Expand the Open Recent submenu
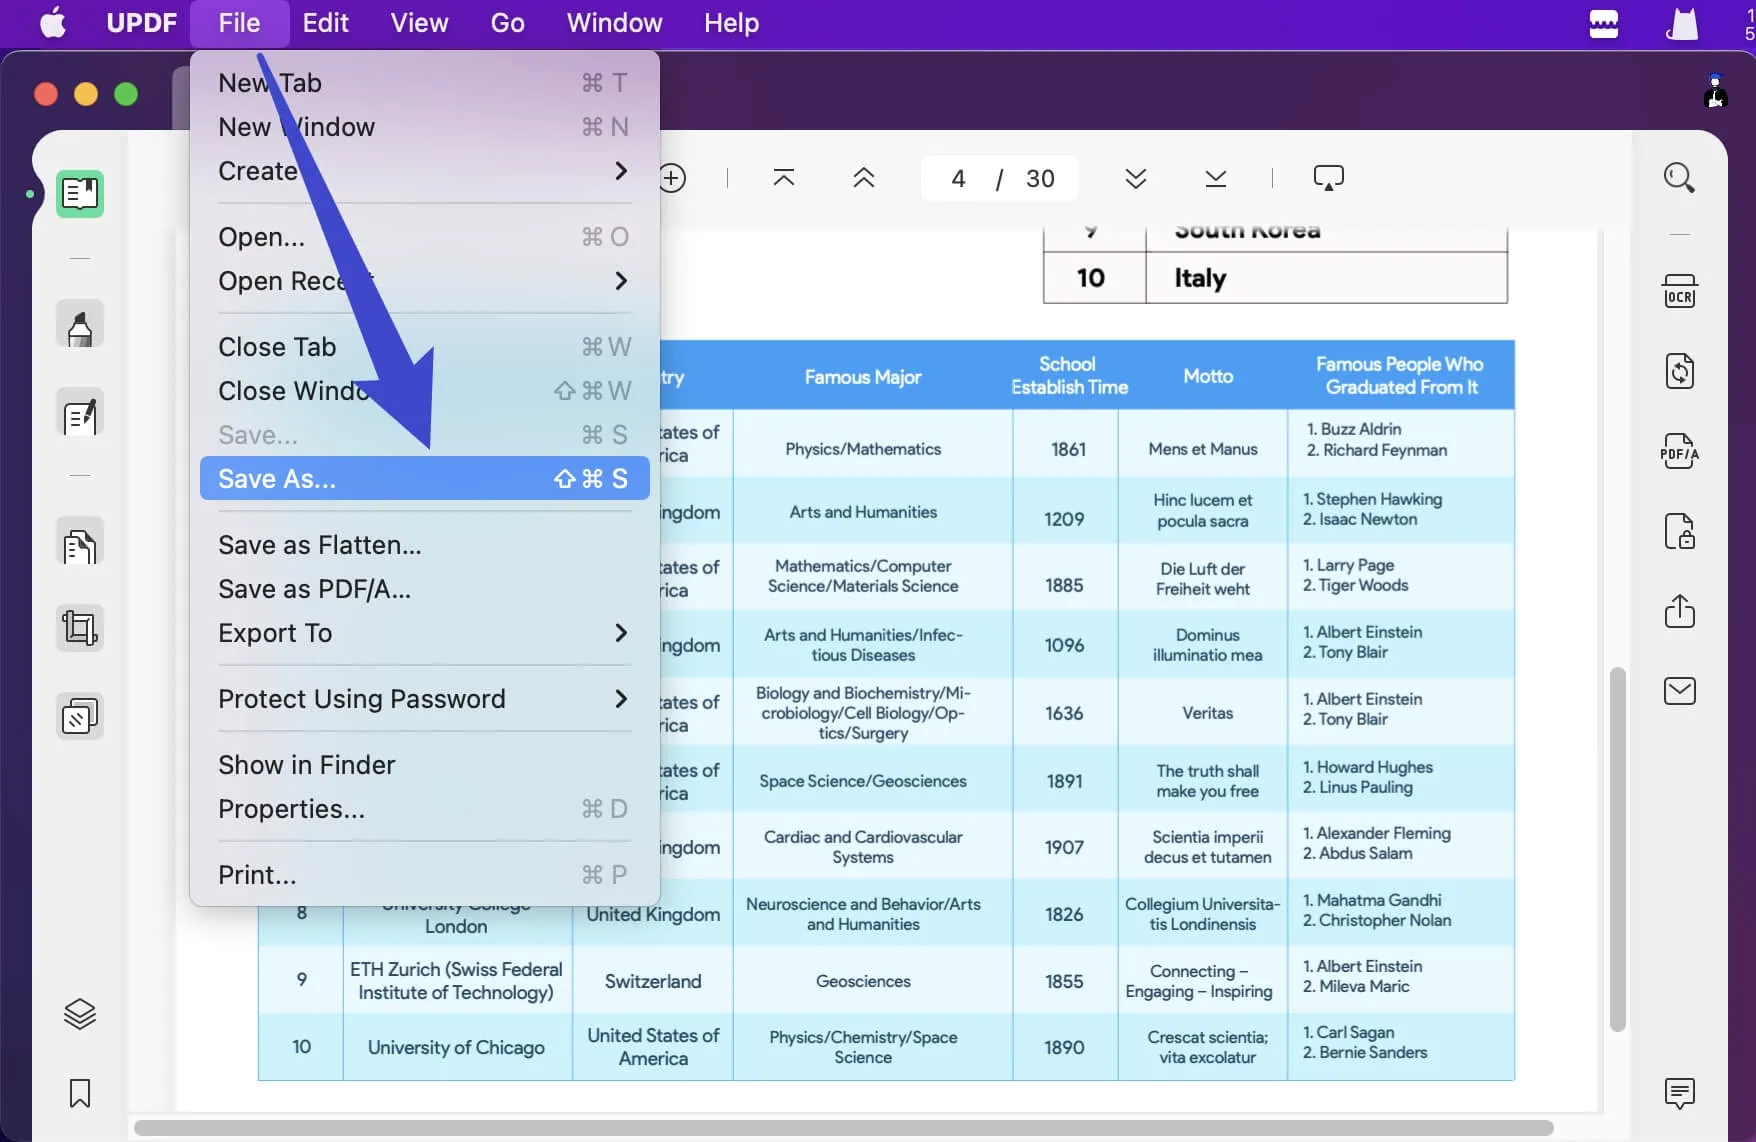The height and width of the screenshot is (1142, 1756). tap(425, 281)
